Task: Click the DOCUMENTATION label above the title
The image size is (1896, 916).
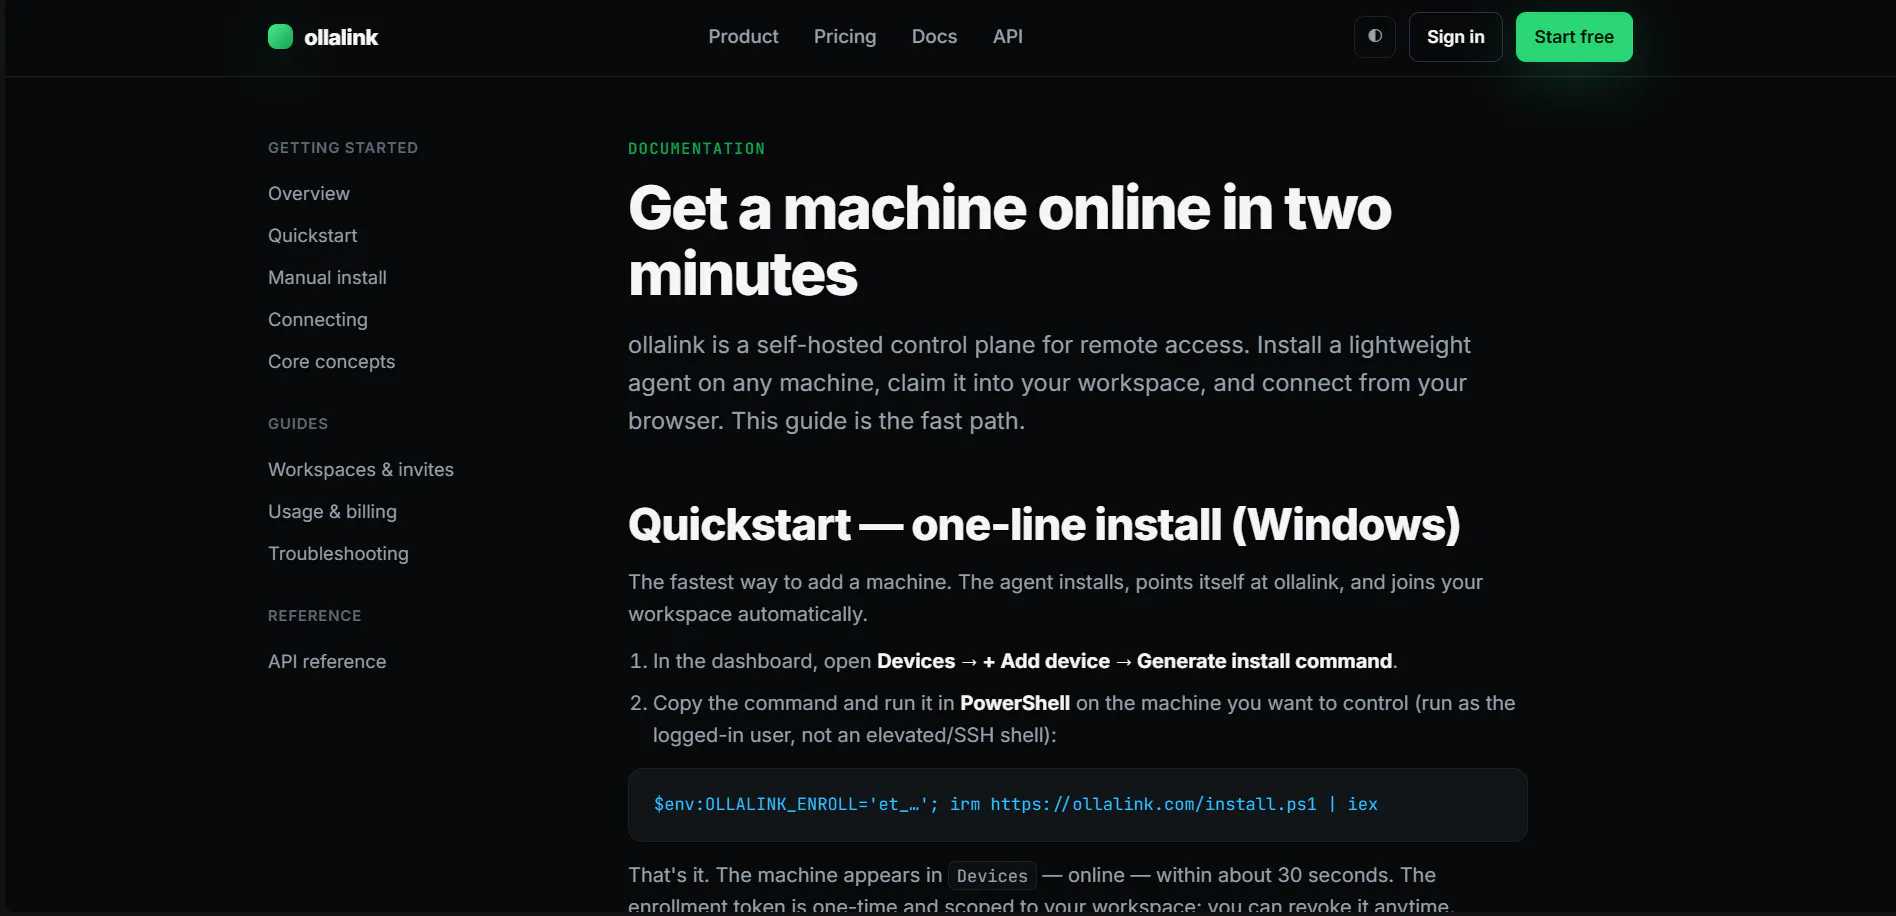Action: (x=696, y=149)
